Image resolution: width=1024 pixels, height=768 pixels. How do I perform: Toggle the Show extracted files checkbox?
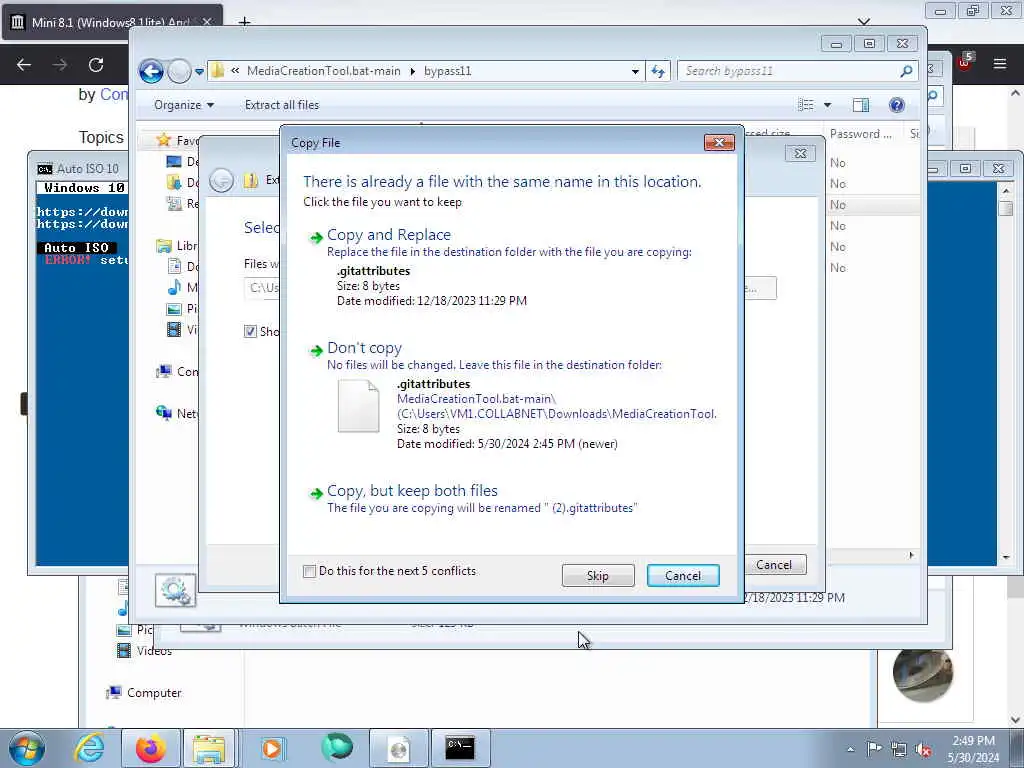pyautogui.click(x=250, y=331)
